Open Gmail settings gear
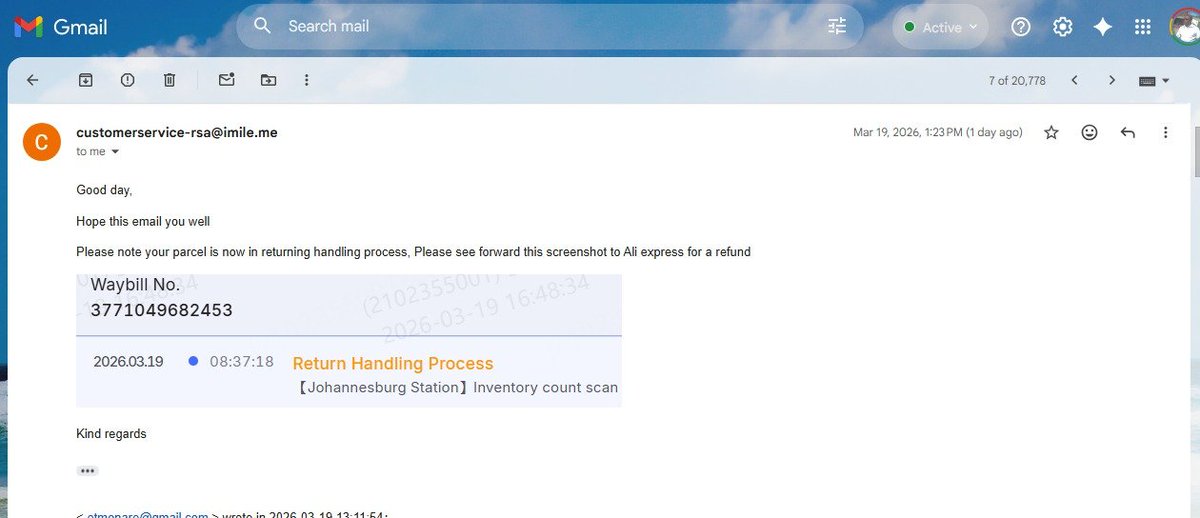Screen dimensions: 1200x518 coord(1062,27)
